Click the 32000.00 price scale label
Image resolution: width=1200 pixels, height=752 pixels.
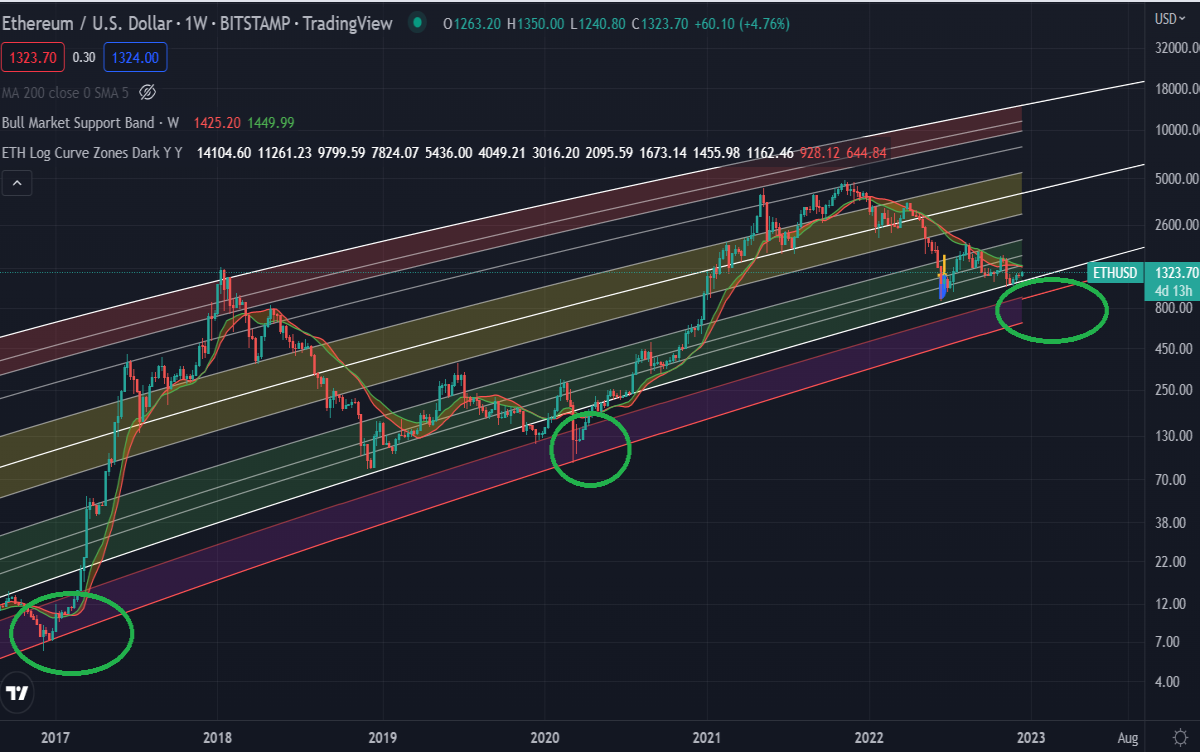tap(1176, 47)
